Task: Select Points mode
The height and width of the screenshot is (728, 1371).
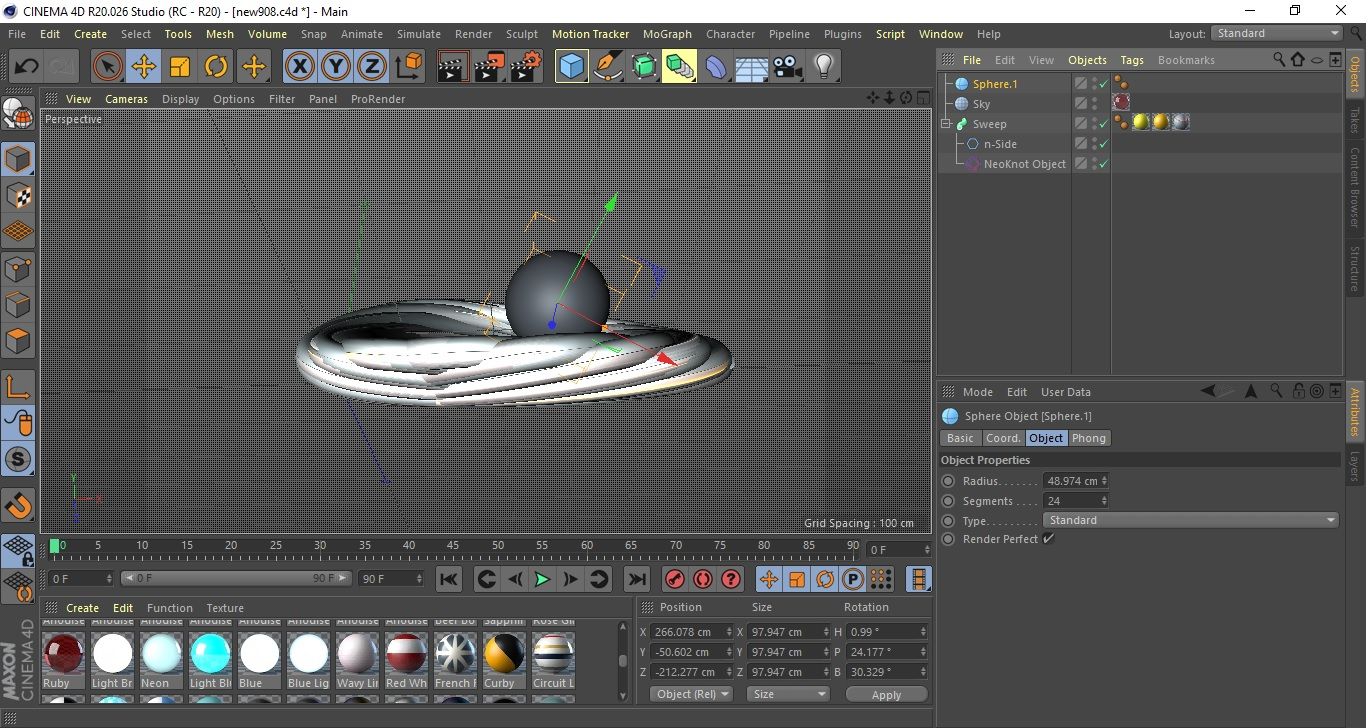Action: (18, 268)
